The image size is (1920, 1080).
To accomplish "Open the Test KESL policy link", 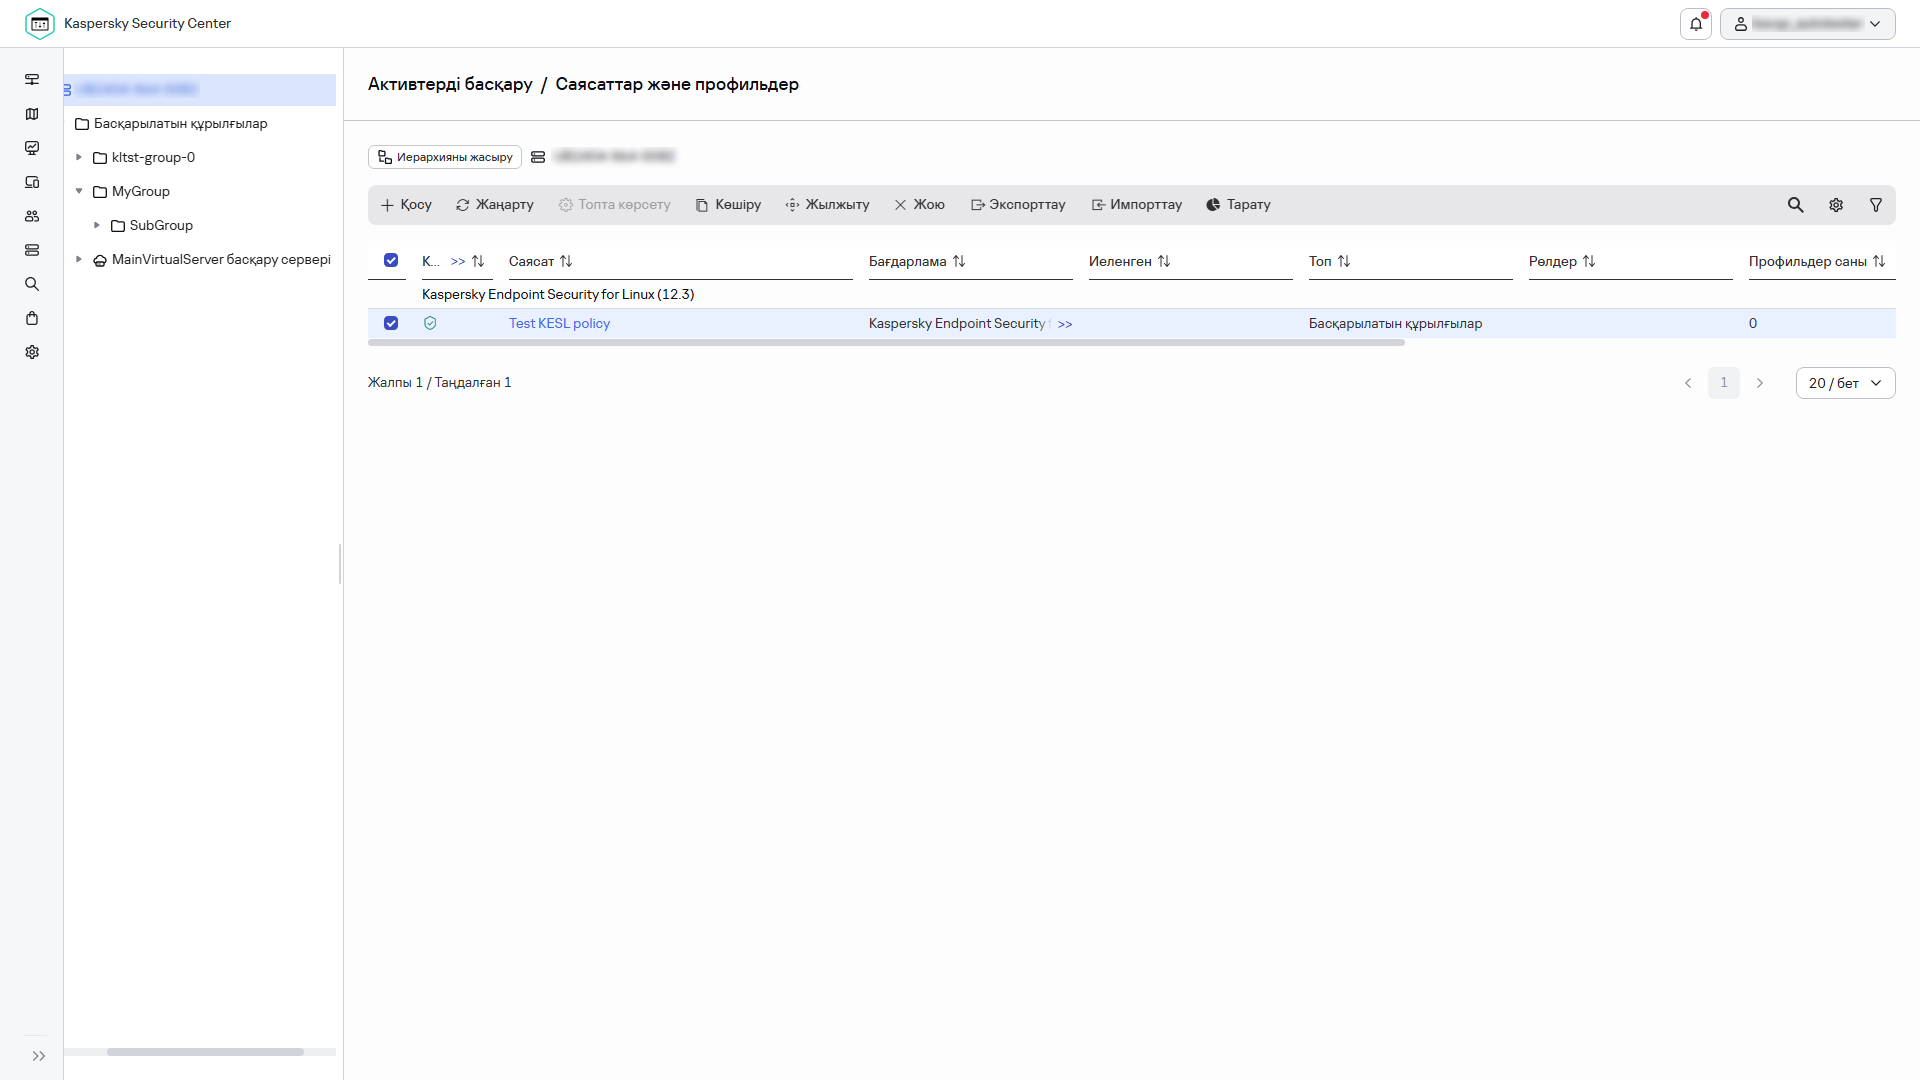I will [x=559, y=324].
